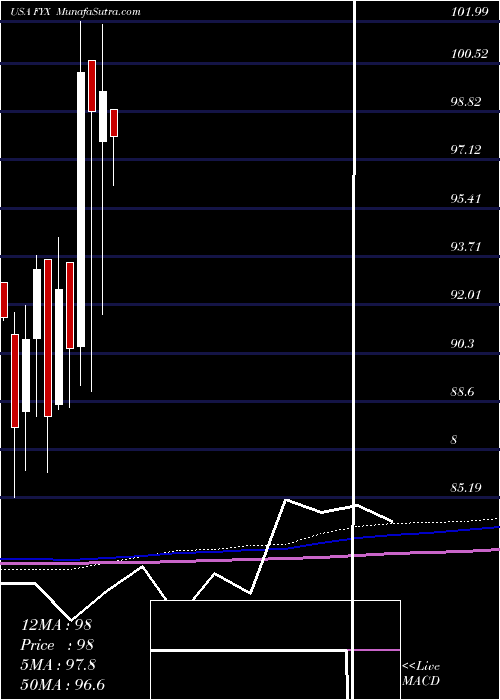Click the 50MA : 96.6 reading
Viewport: 500px width, 700px height.
pyautogui.click(x=63, y=684)
